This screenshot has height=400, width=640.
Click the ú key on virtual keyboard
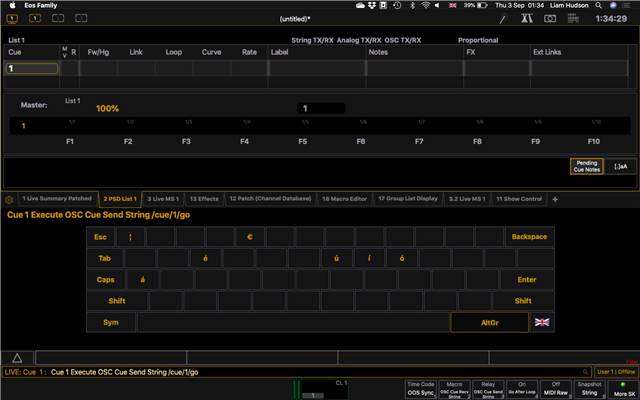[x=336, y=258]
